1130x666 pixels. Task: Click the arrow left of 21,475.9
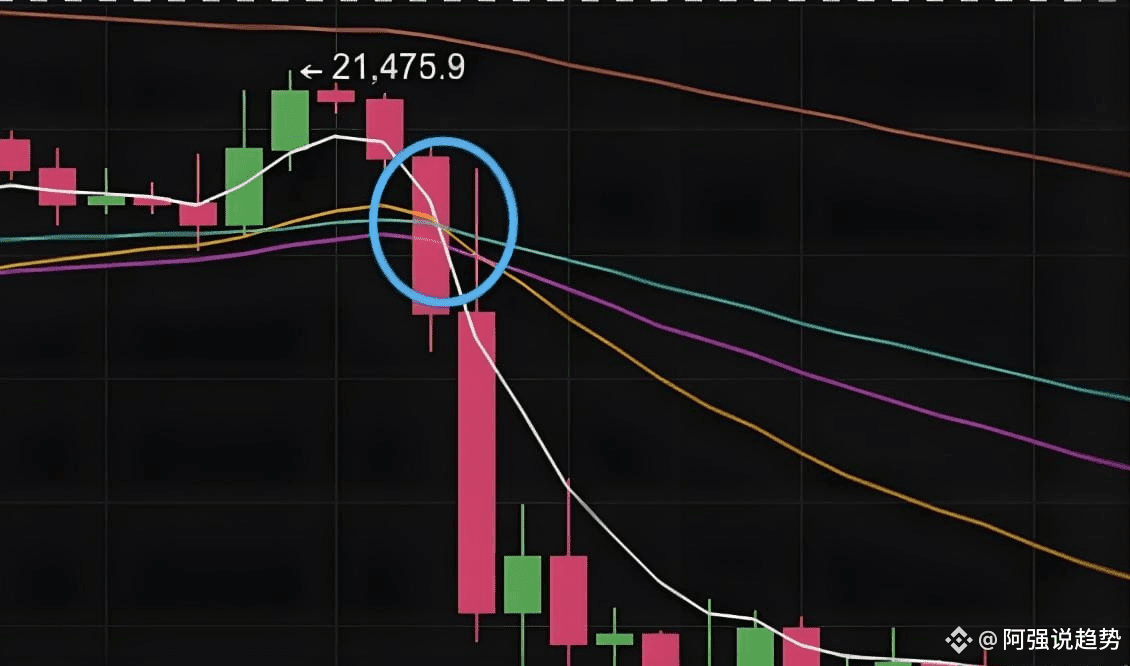311,71
